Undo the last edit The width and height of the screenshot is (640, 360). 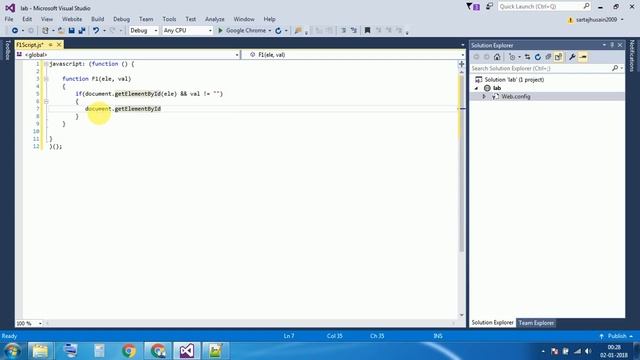96,31
